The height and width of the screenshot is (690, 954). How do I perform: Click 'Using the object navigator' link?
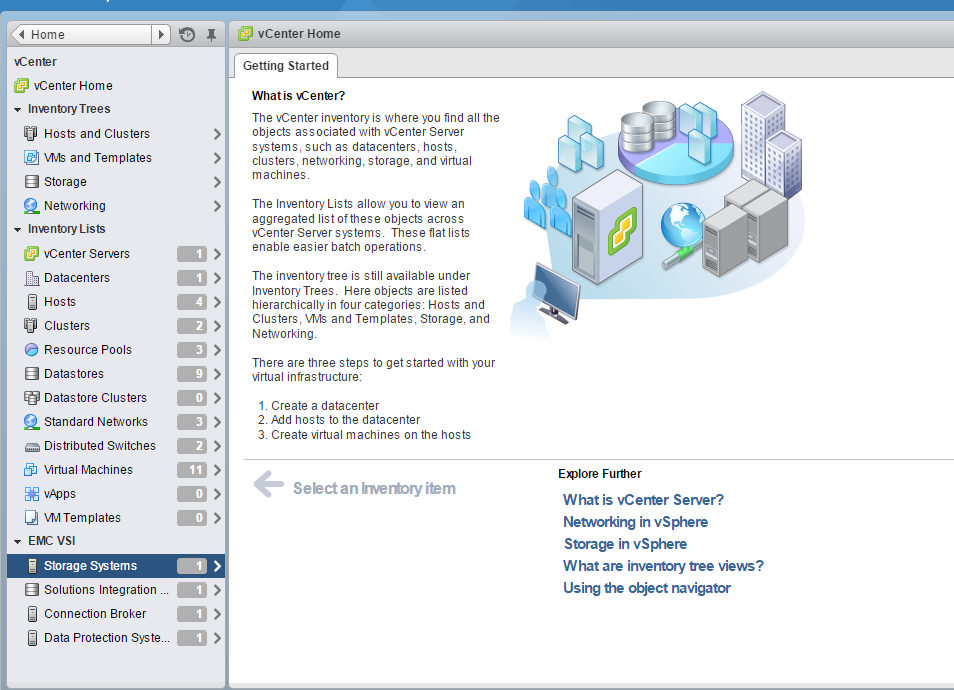[x=646, y=588]
